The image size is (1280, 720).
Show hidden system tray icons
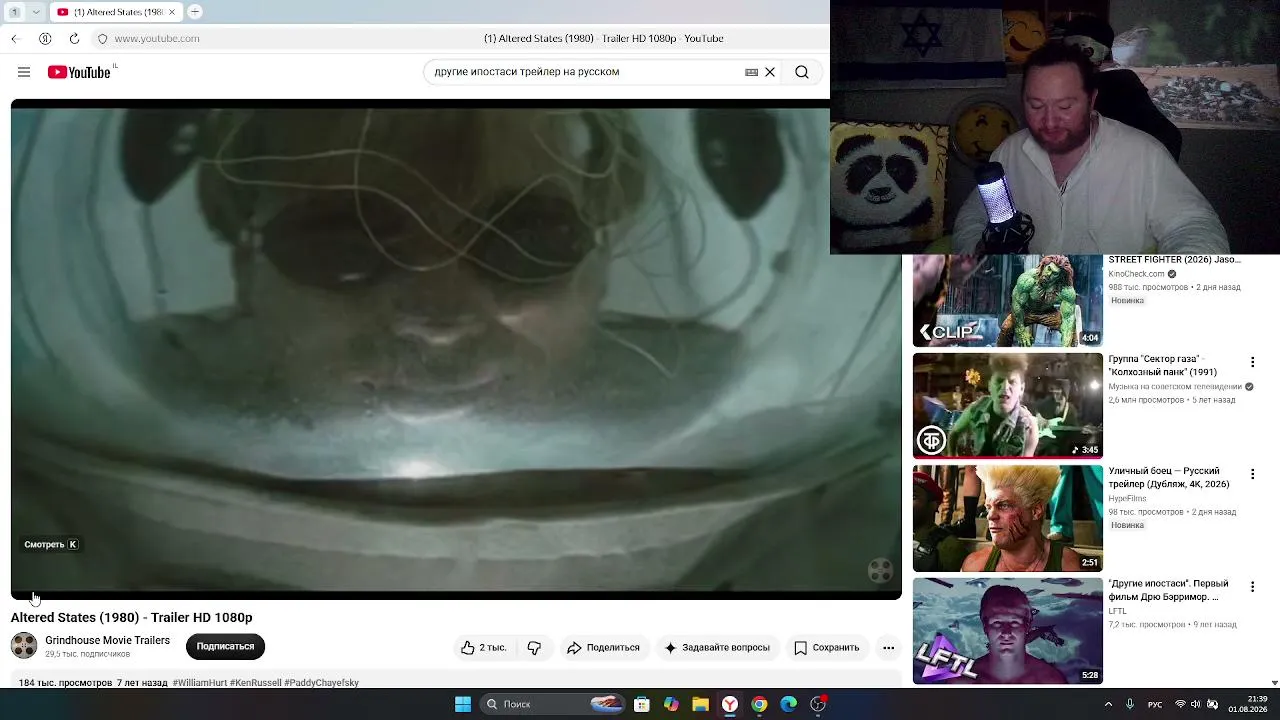coord(1108,704)
